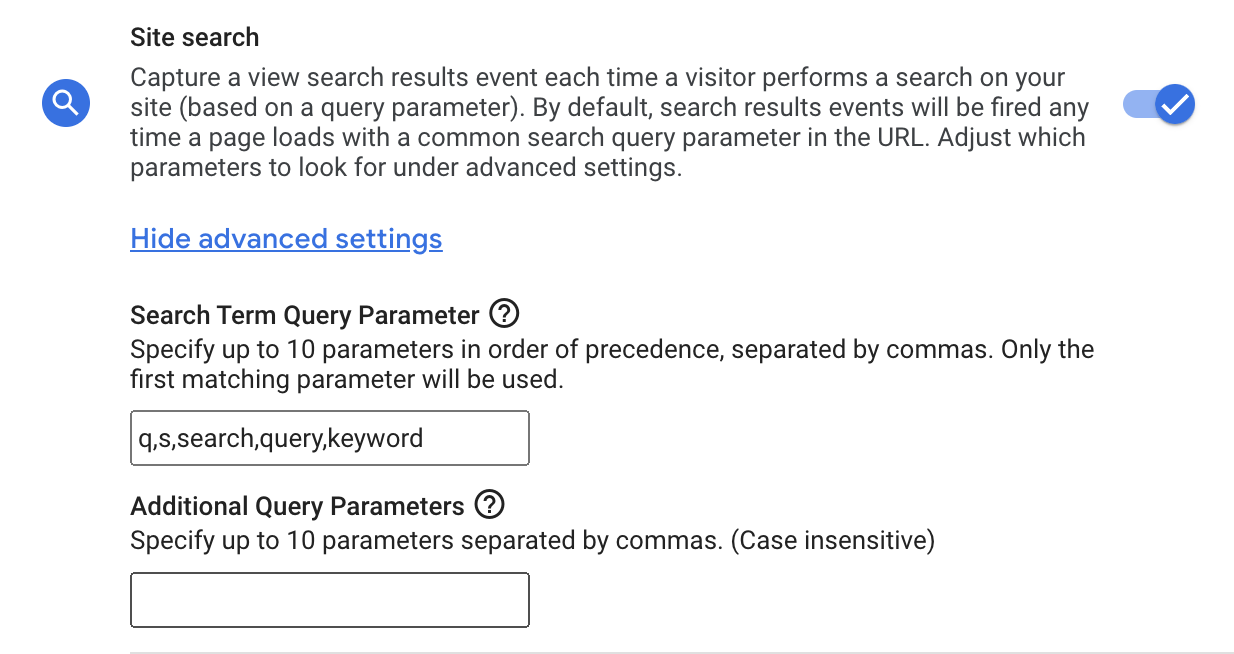1234x654 pixels.
Task: Hide advanced settings via the blue link
Action: [x=286, y=239]
